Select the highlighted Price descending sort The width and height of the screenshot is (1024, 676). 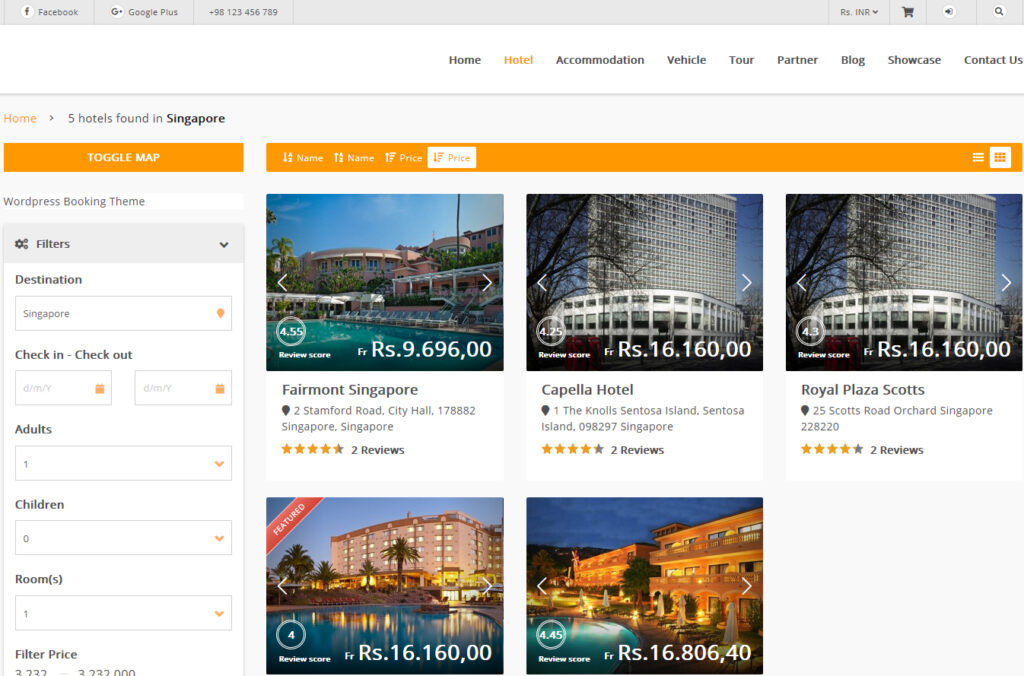pos(452,157)
